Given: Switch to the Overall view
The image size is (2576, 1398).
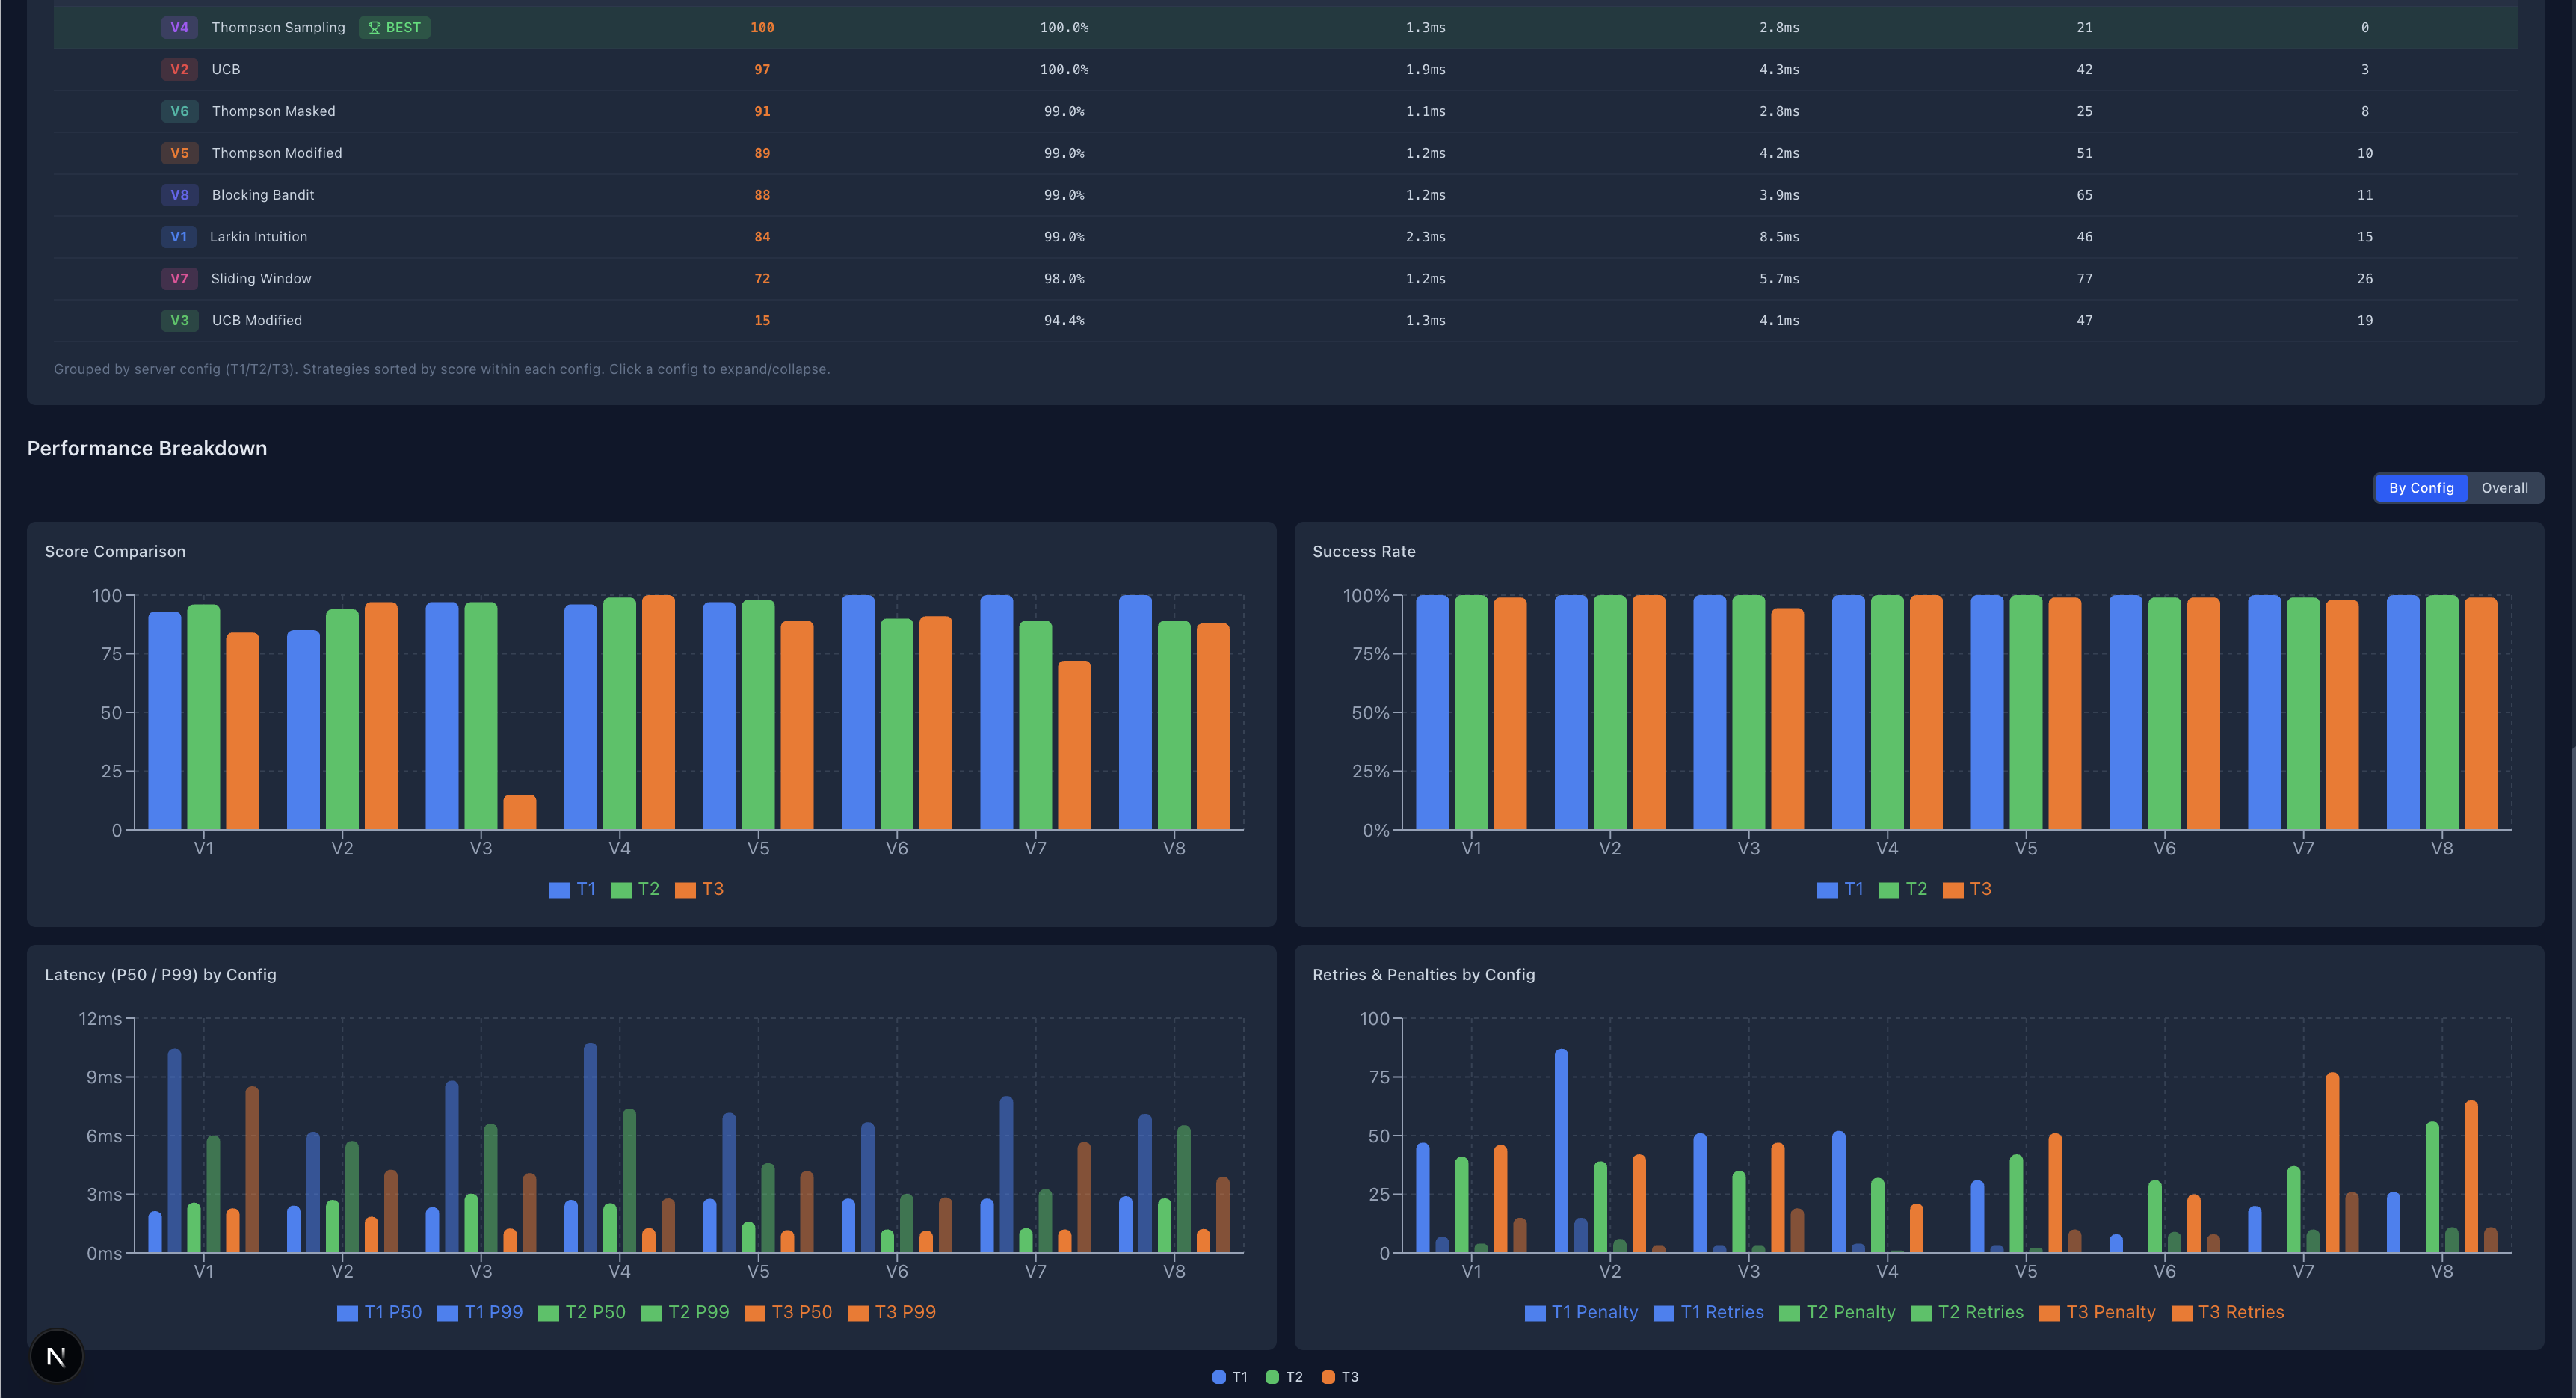Looking at the screenshot, I should coord(2505,487).
